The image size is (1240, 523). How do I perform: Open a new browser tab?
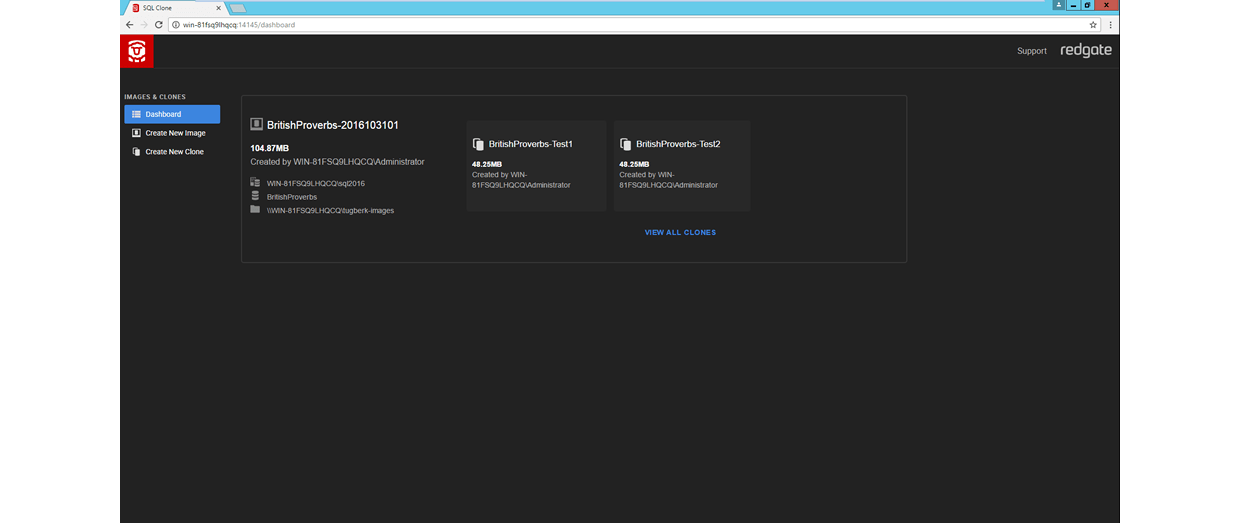pyautogui.click(x=238, y=8)
